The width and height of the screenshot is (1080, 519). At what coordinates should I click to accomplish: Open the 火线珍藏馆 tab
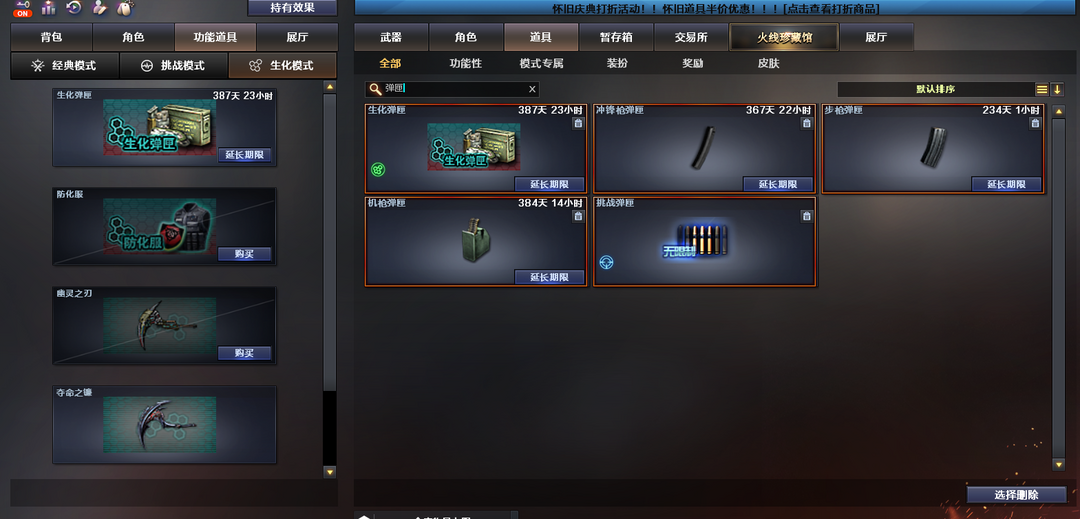click(x=784, y=37)
